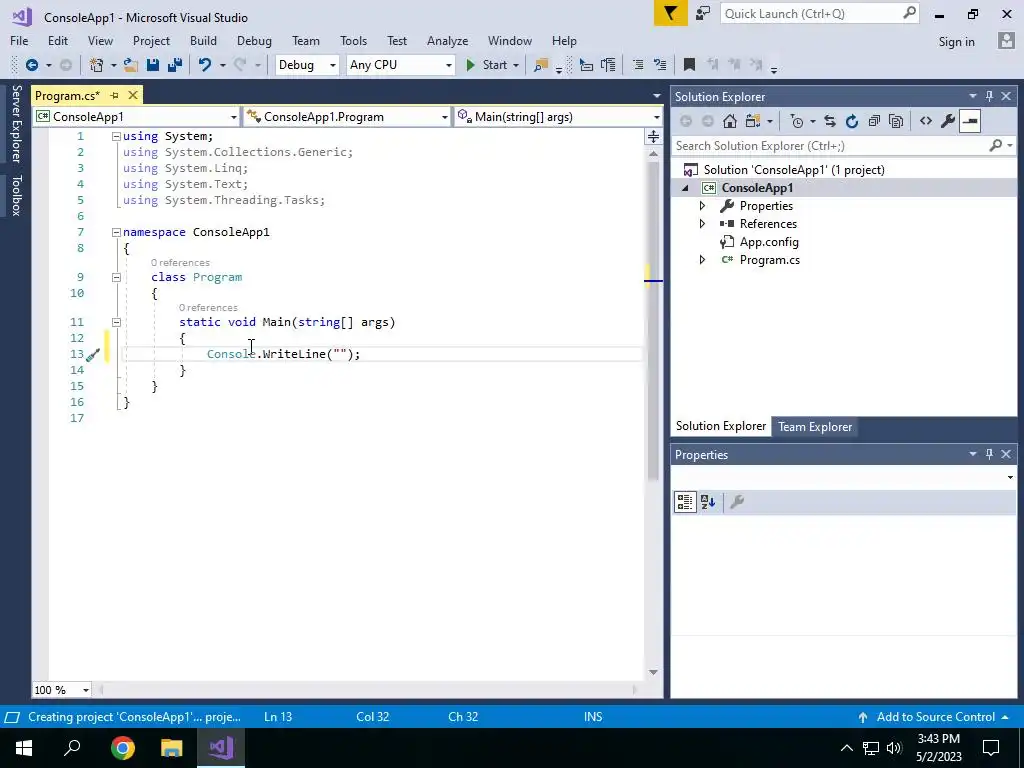Click the Sync with Active Document icon

click(x=830, y=121)
